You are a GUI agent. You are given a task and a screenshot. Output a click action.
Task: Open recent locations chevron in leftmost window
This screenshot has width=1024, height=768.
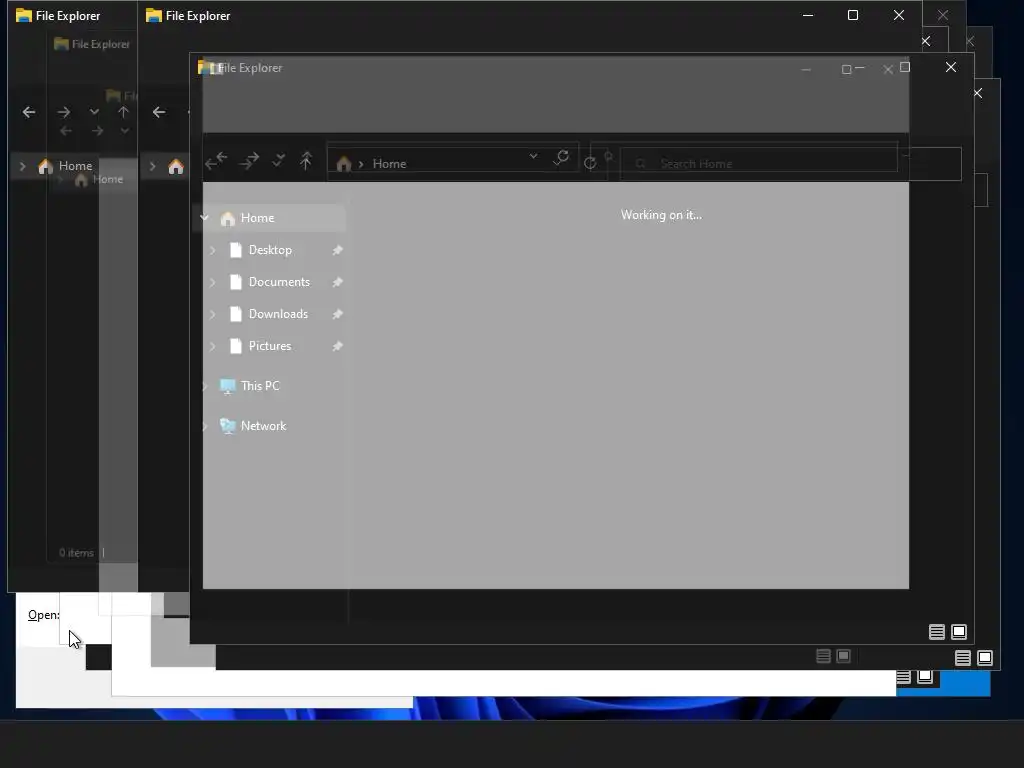point(94,112)
